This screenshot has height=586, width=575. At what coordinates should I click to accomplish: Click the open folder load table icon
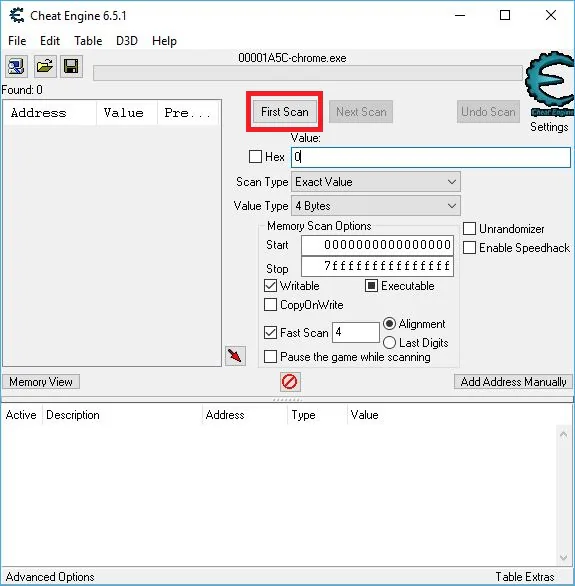tap(45, 67)
